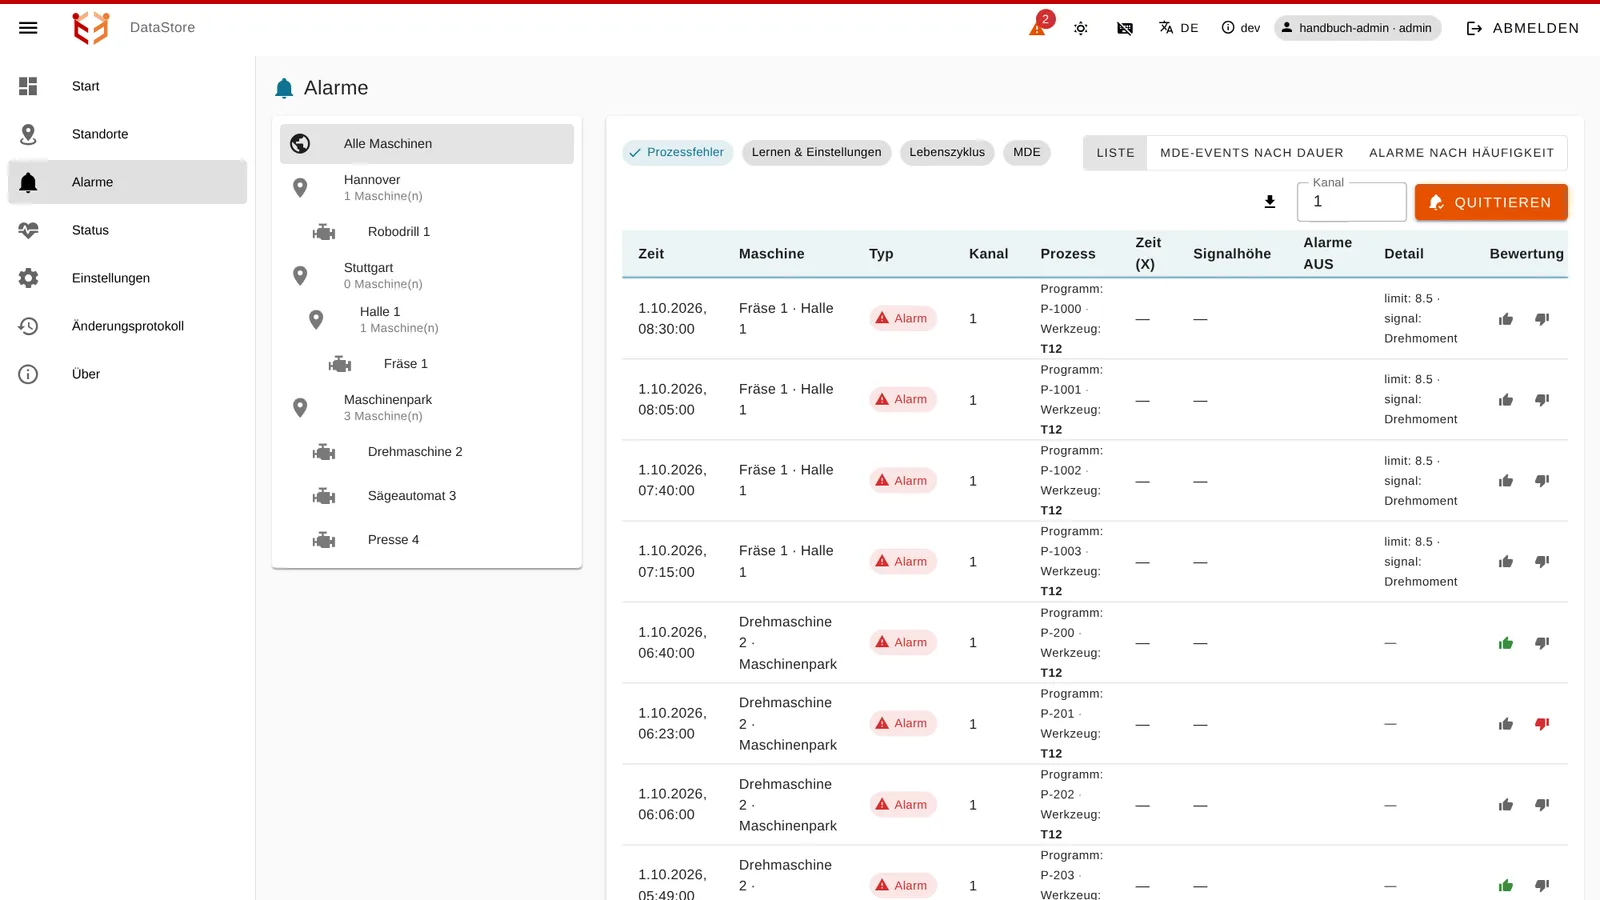Thumbs up the 08:05:00 alarm row
The image size is (1600, 900).
1506,400
